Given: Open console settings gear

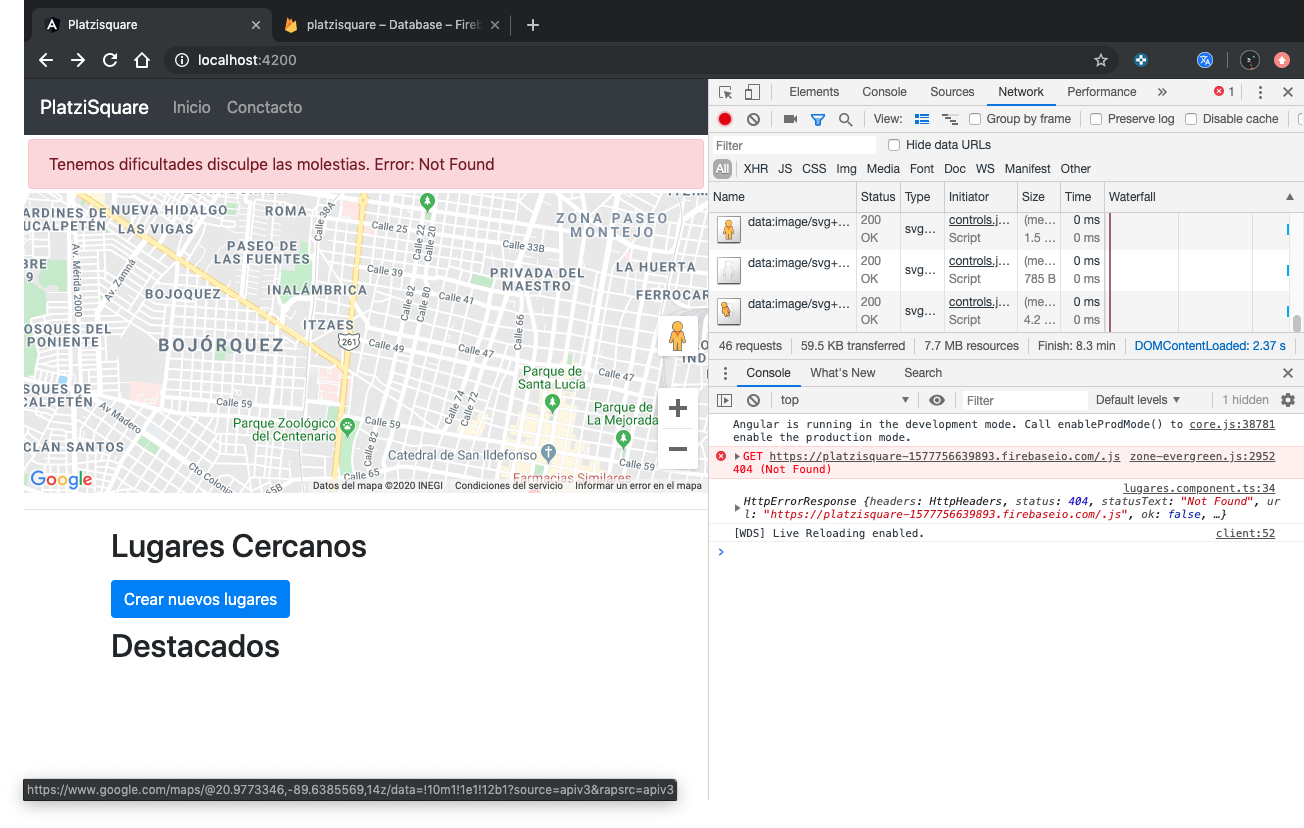Looking at the screenshot, I should [1288, 400].
